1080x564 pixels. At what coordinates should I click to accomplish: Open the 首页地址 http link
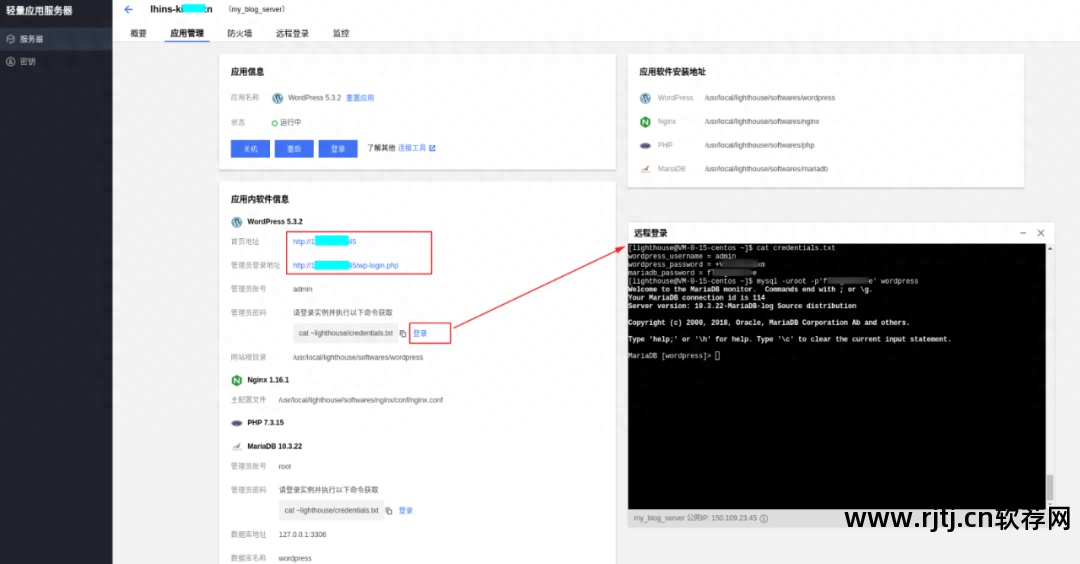tap(324, 242)
